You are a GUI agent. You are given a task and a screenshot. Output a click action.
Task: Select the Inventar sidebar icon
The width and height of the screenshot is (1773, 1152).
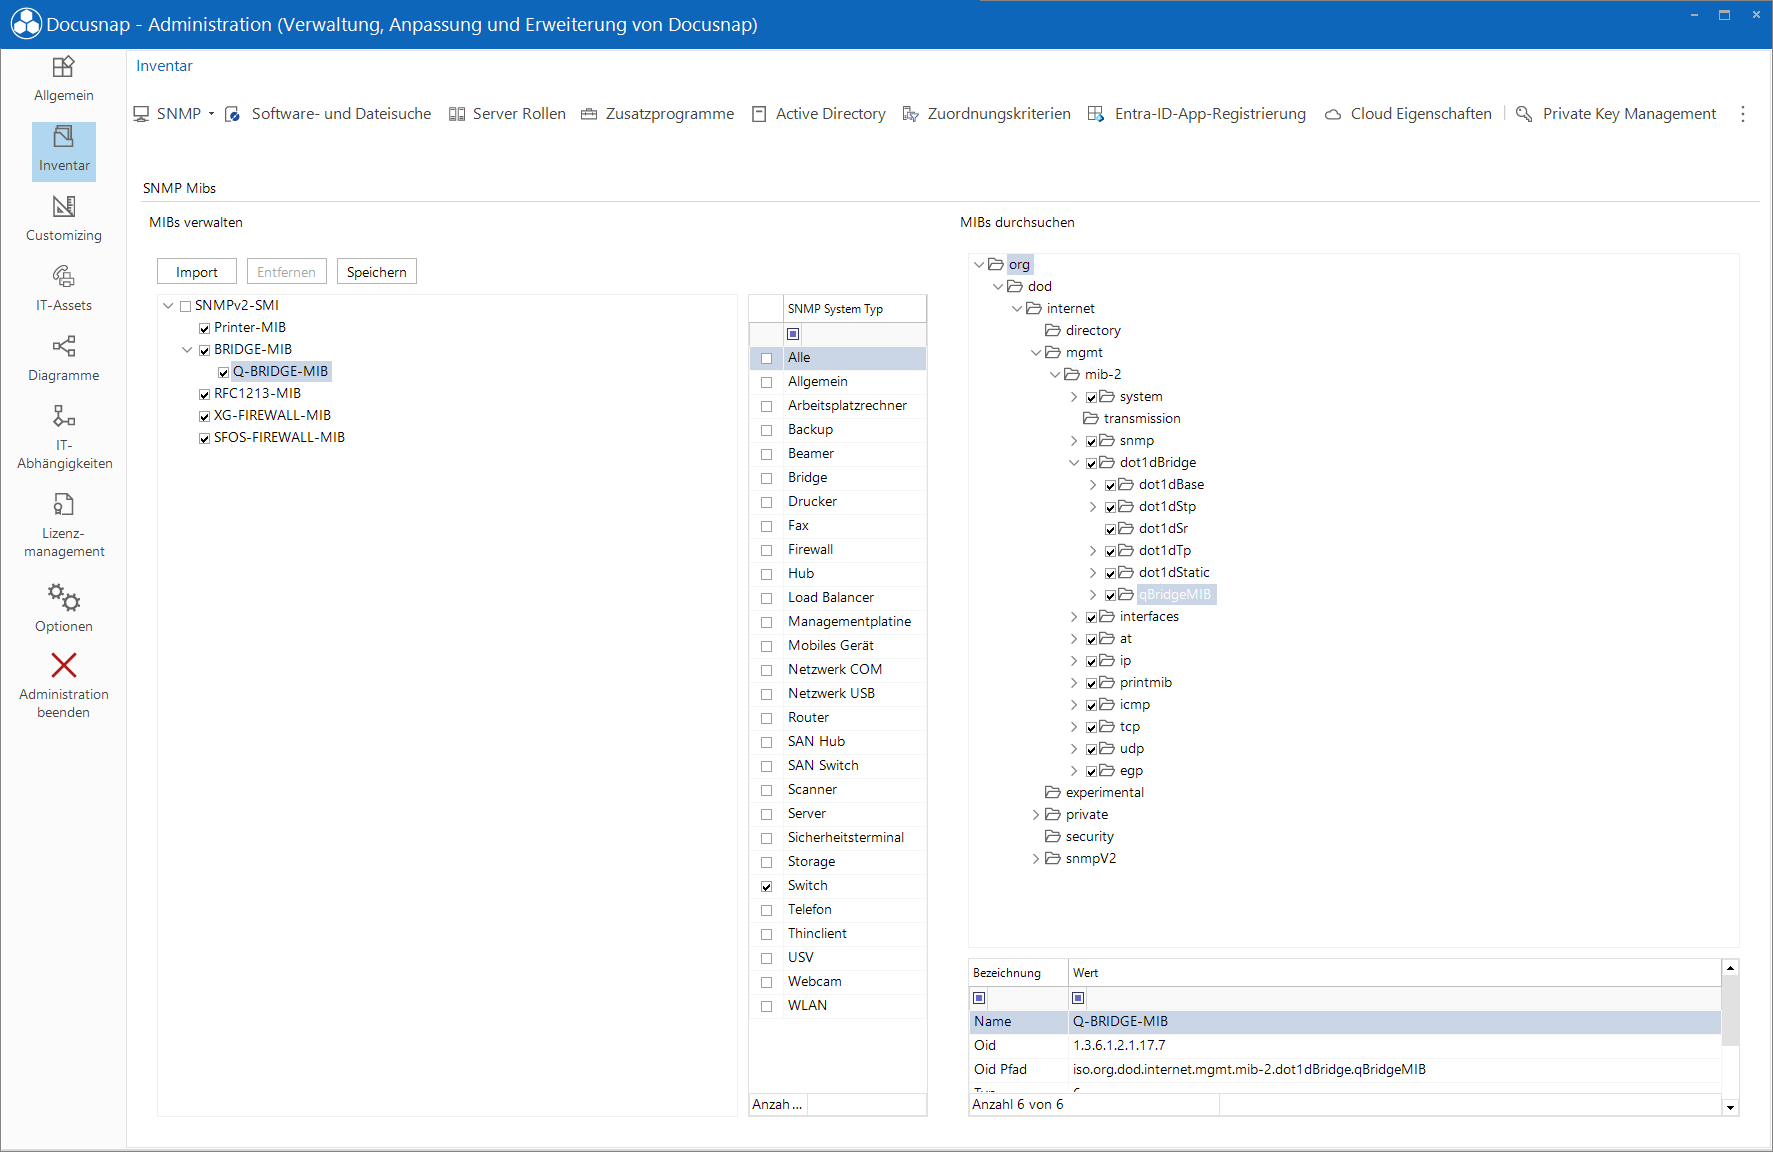63,136
